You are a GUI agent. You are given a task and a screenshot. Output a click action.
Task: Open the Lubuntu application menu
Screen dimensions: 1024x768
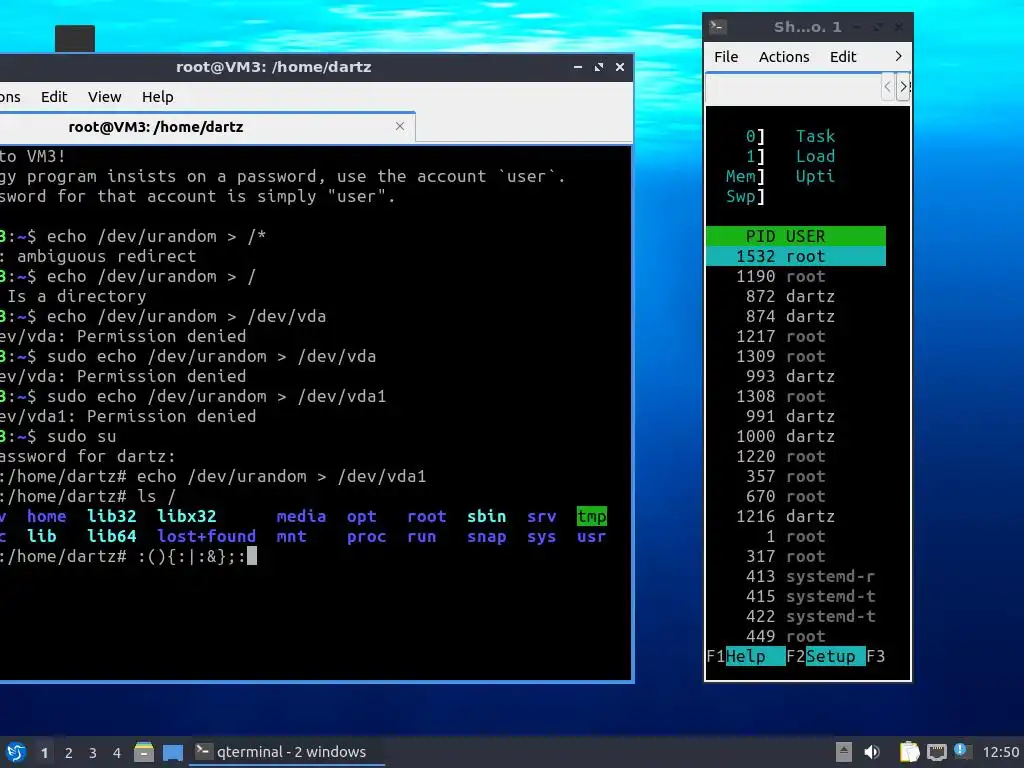point(14,752)
